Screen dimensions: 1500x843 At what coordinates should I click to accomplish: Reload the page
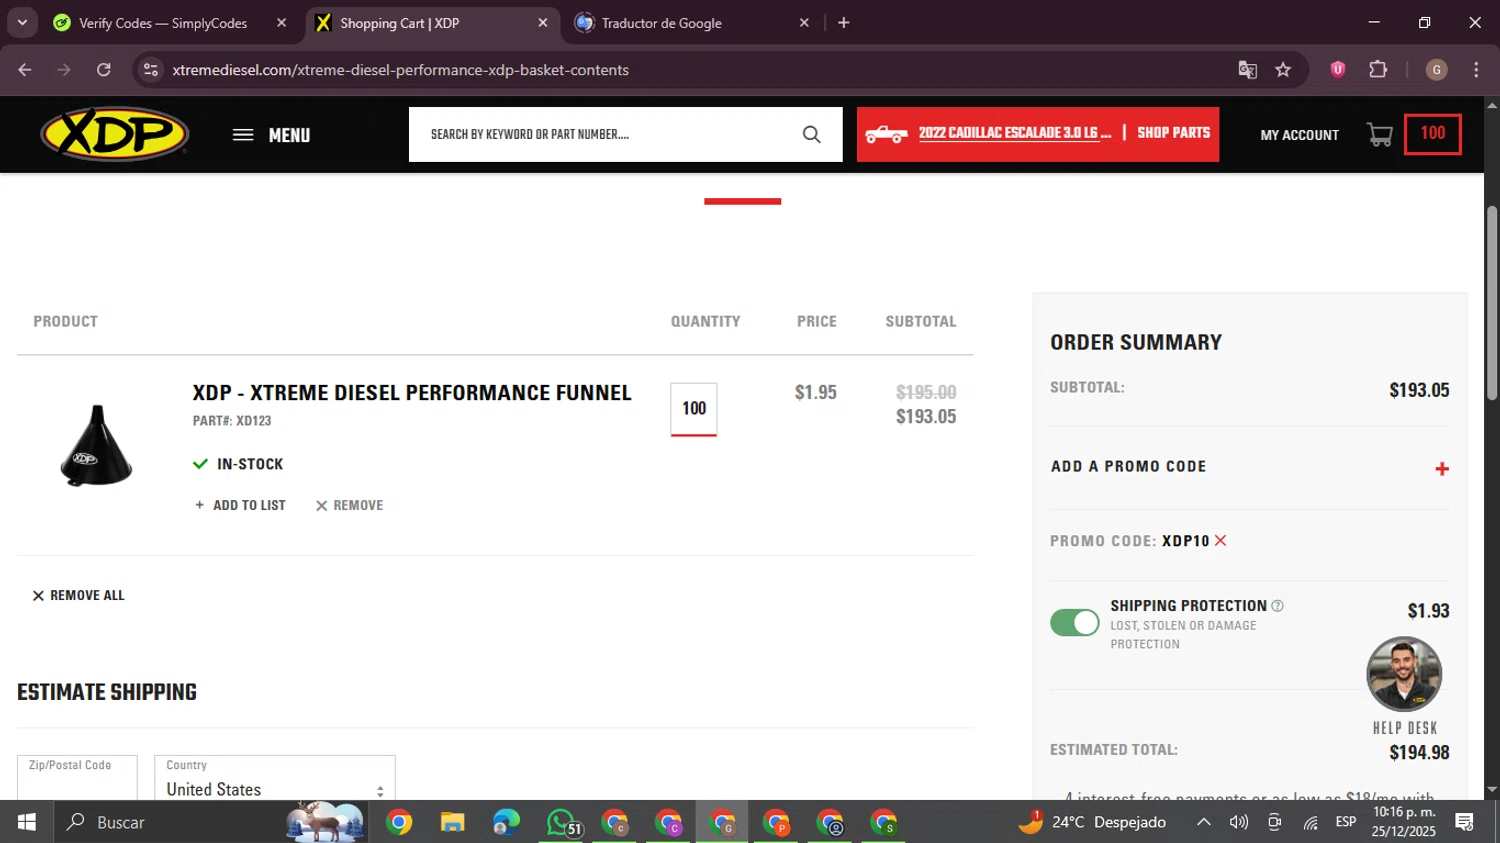(104, 70)
